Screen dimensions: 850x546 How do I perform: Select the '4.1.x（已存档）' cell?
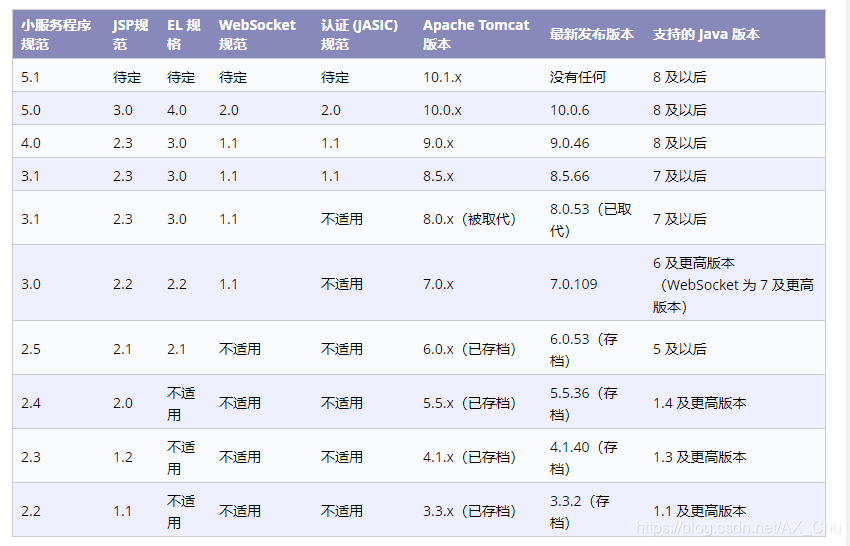coord(469,457)
